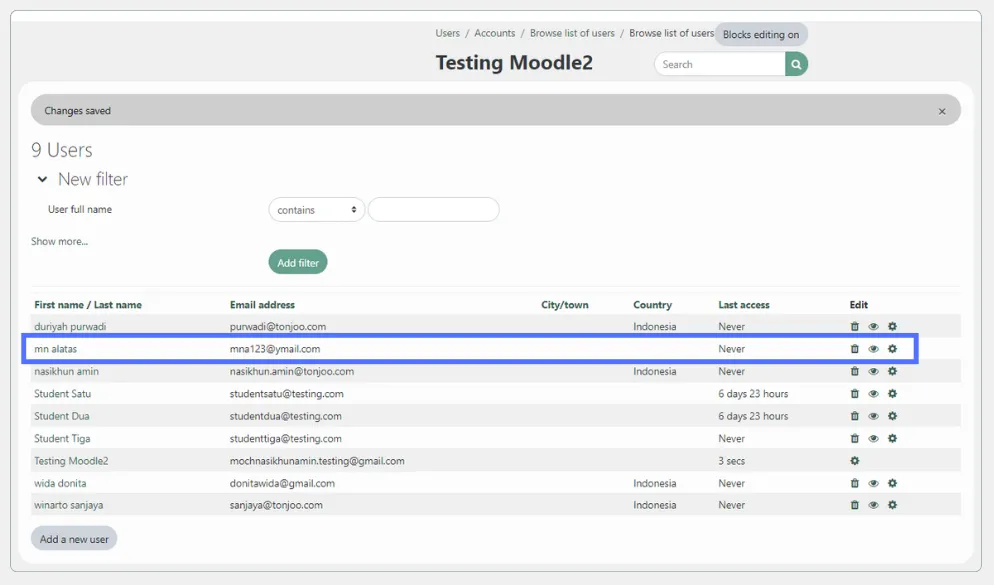Screen dimensions: 994x585
Task: Open the contains condition dropdown
Action: [x=316, y=209]
